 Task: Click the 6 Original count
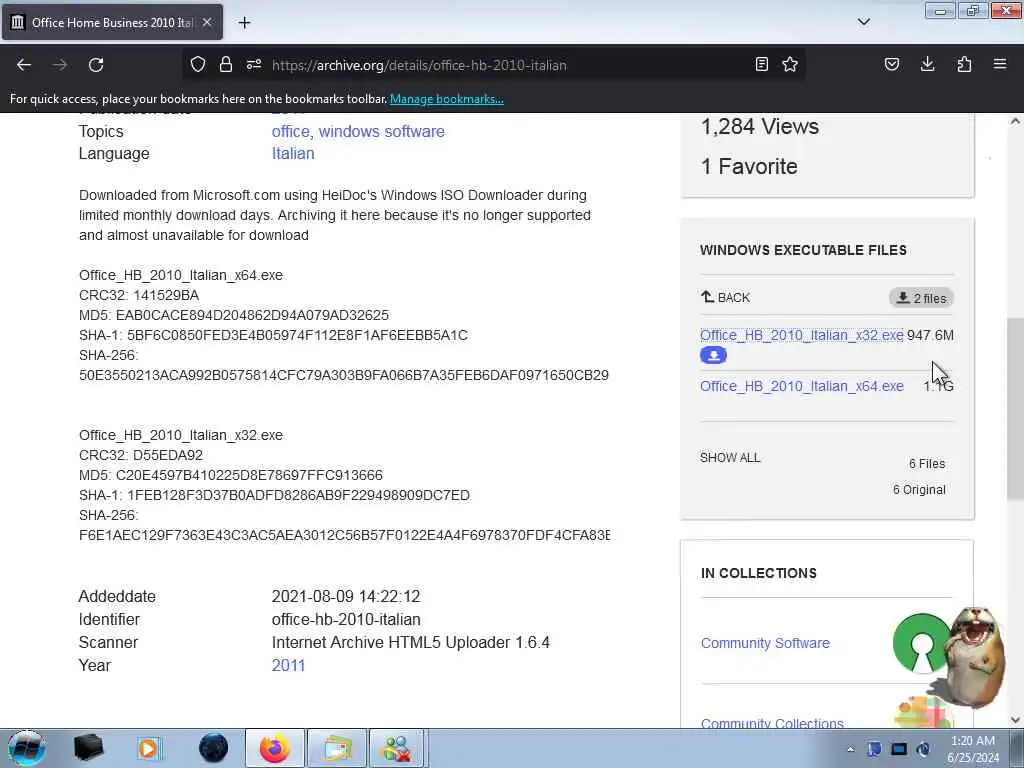[919, 490]
